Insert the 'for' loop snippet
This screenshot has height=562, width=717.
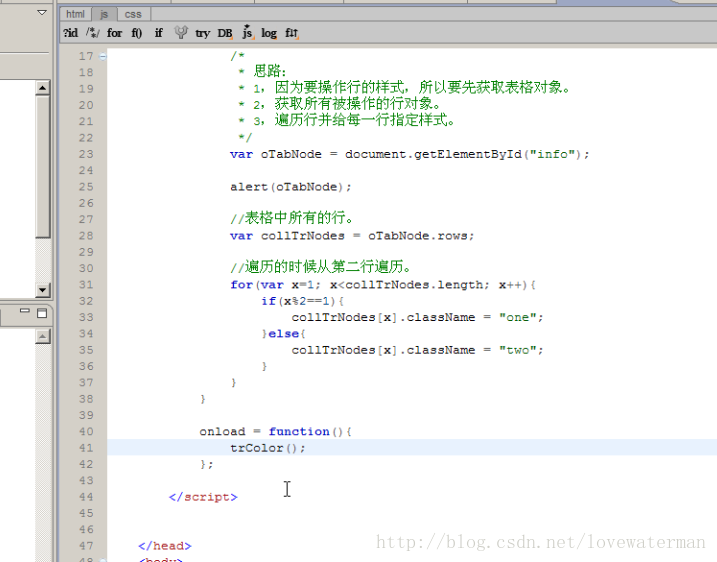pos(114,33)
